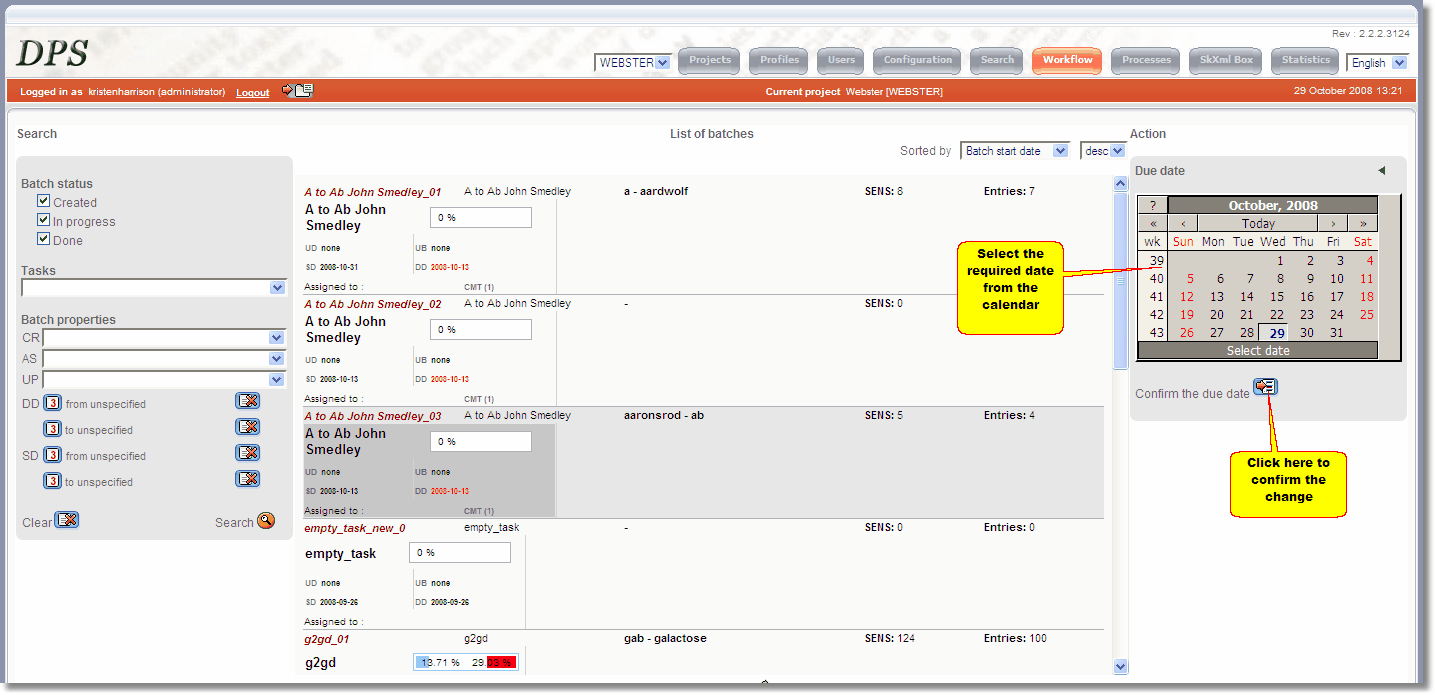Toggle the In progress batch status checkbox
1435x695 pixels.
(43, 220)
